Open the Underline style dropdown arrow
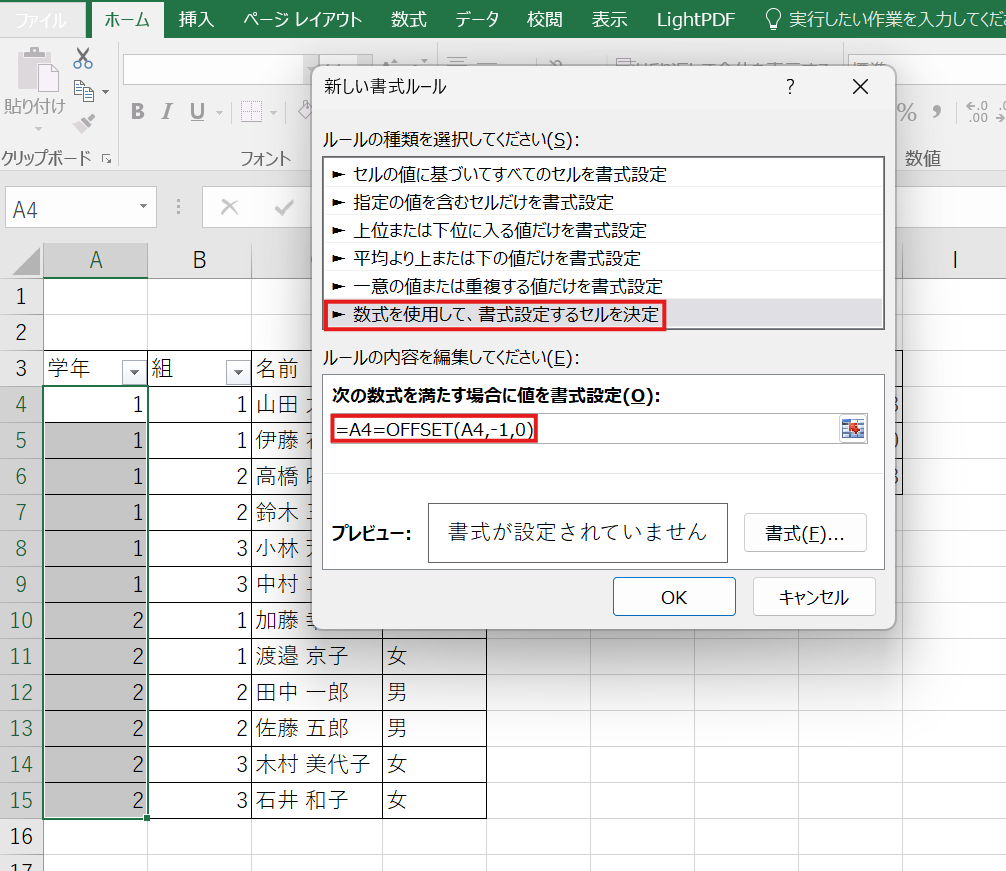 [x=219, y=113]
